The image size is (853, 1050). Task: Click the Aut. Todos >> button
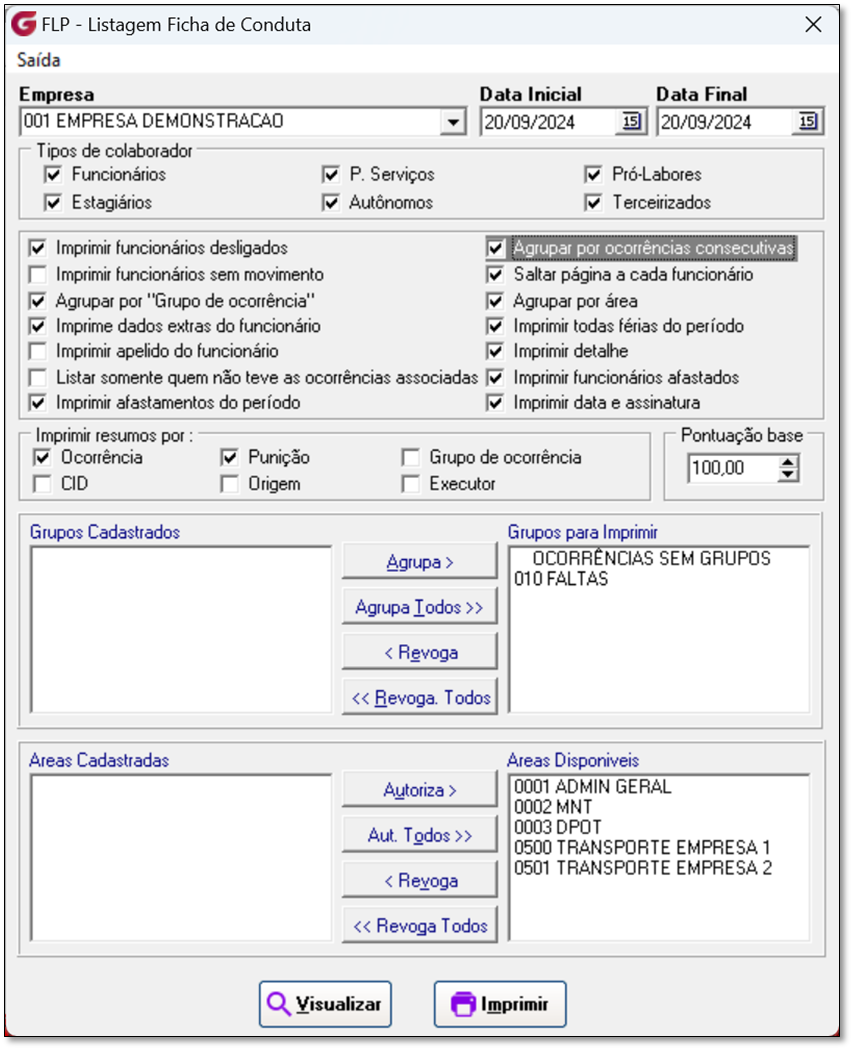click(420, 835)
